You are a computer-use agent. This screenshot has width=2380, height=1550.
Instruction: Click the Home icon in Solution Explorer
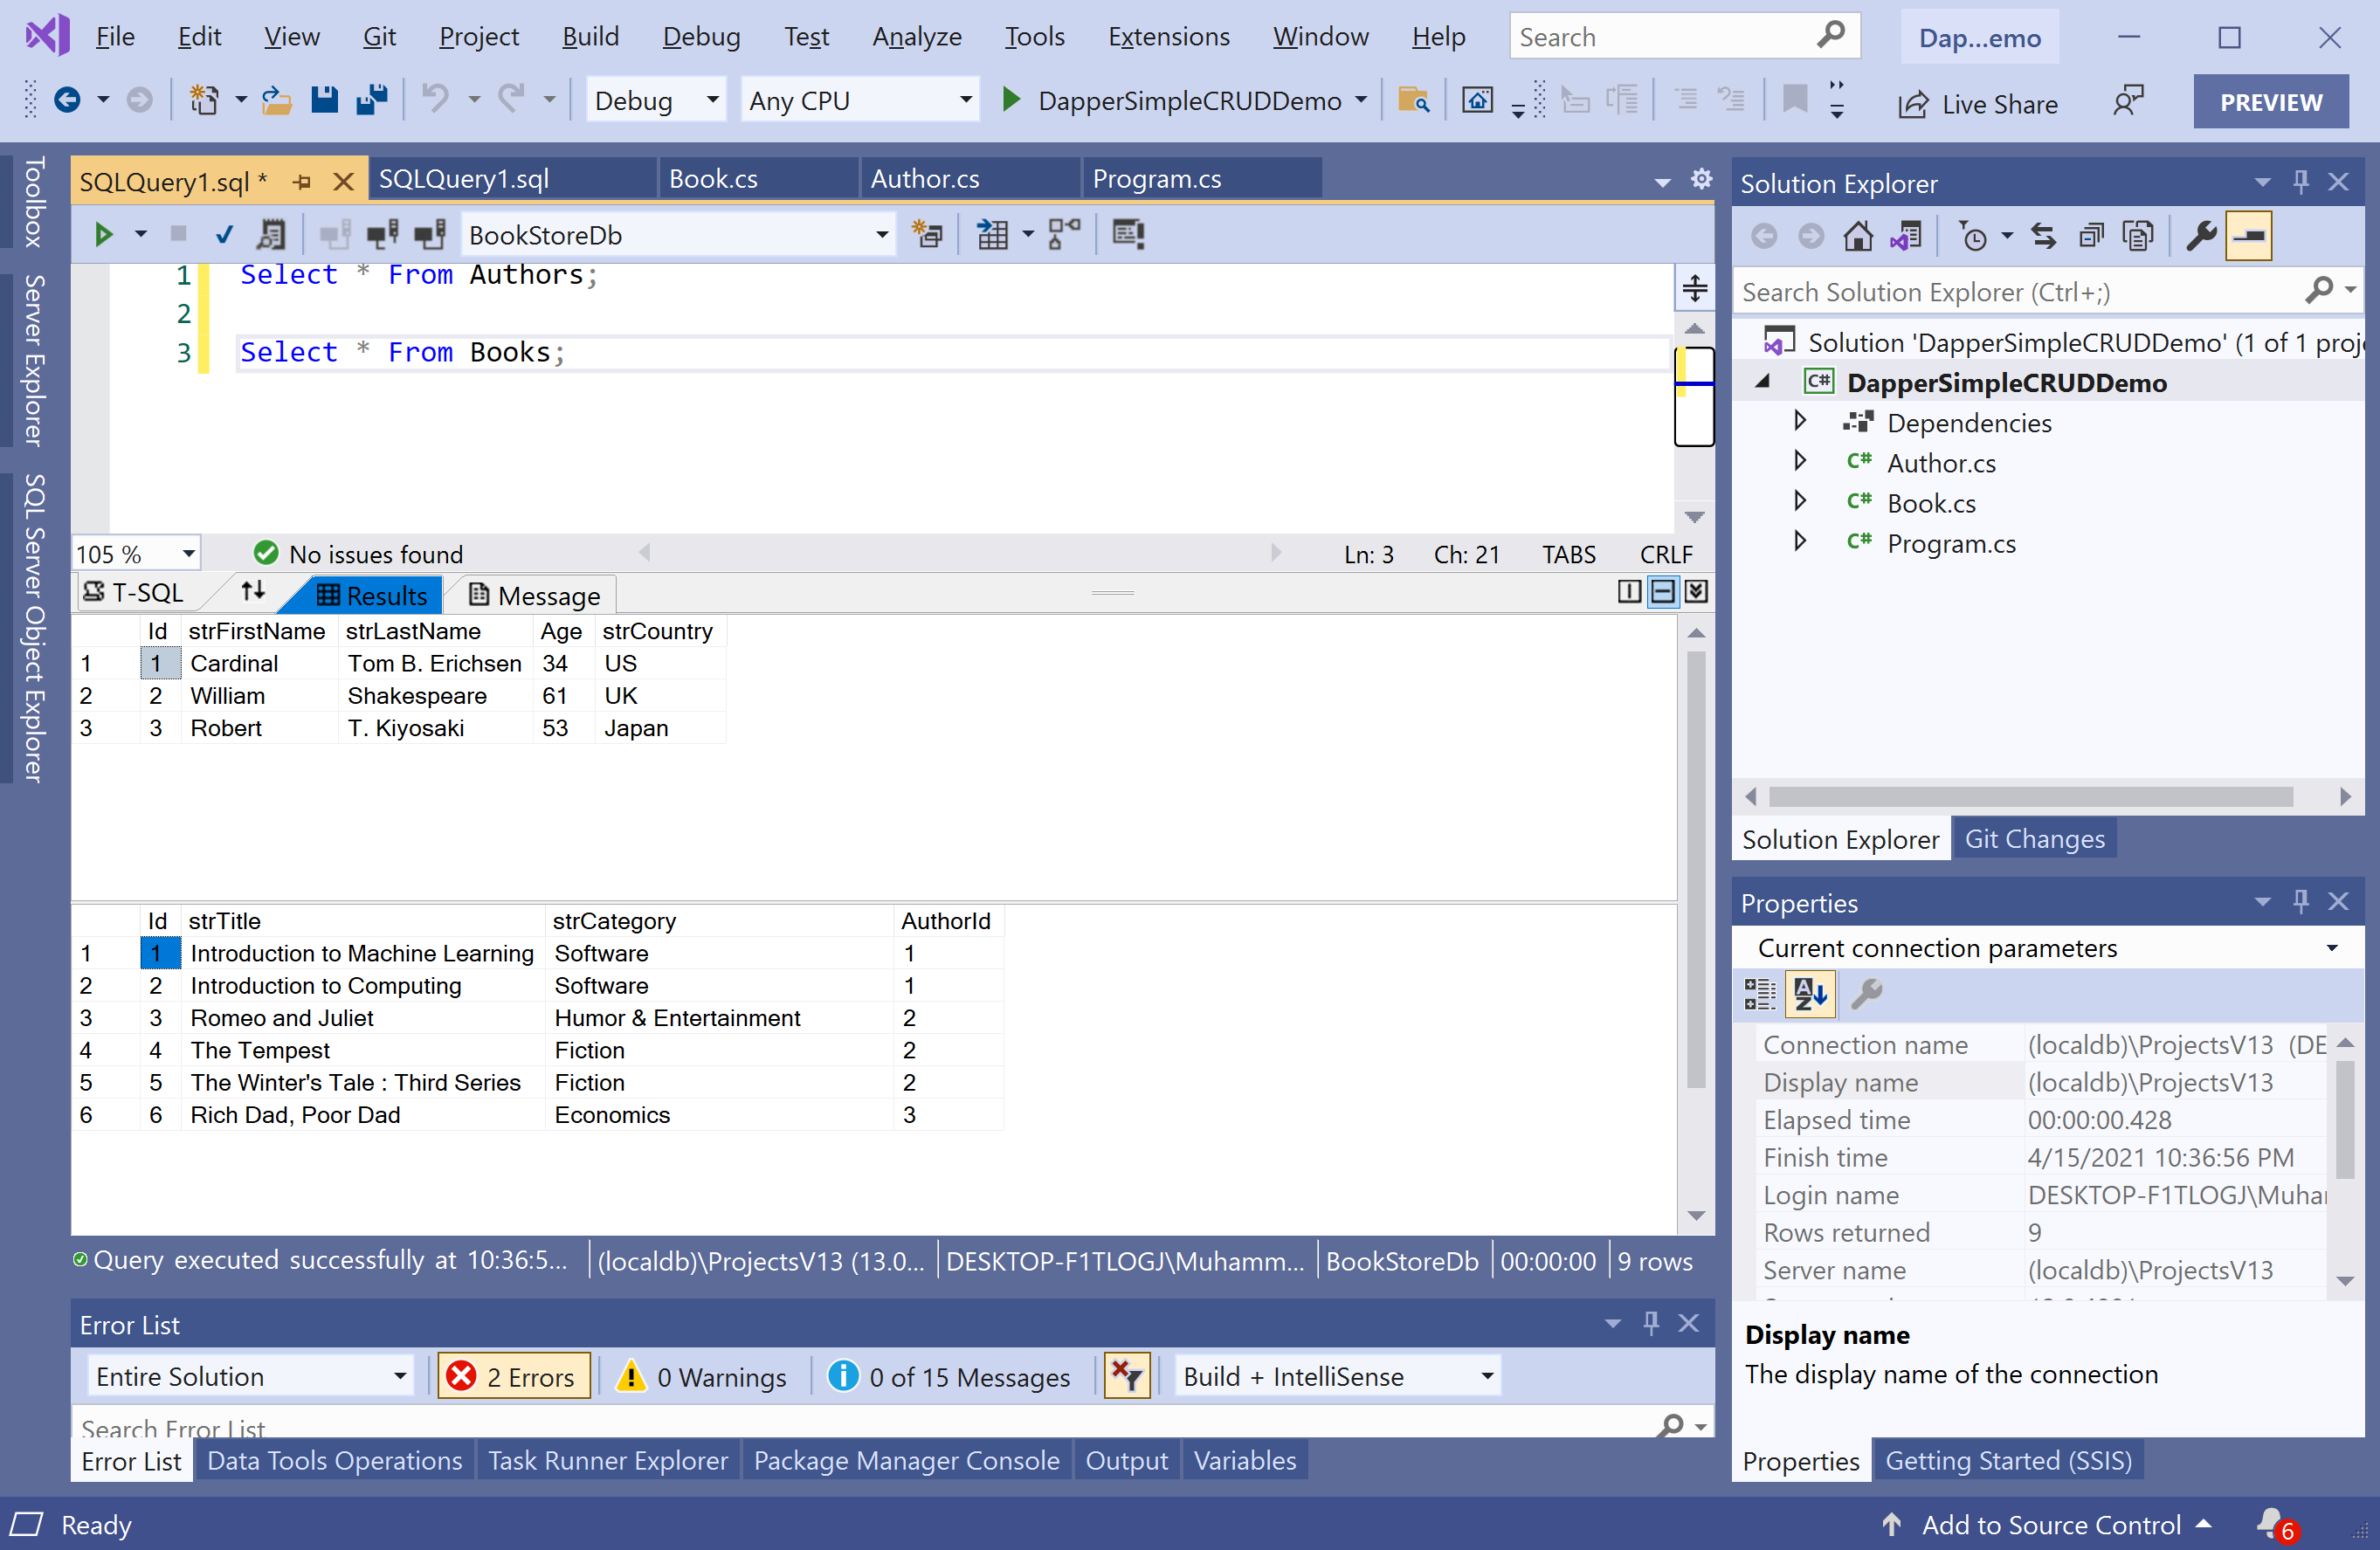1857,236
